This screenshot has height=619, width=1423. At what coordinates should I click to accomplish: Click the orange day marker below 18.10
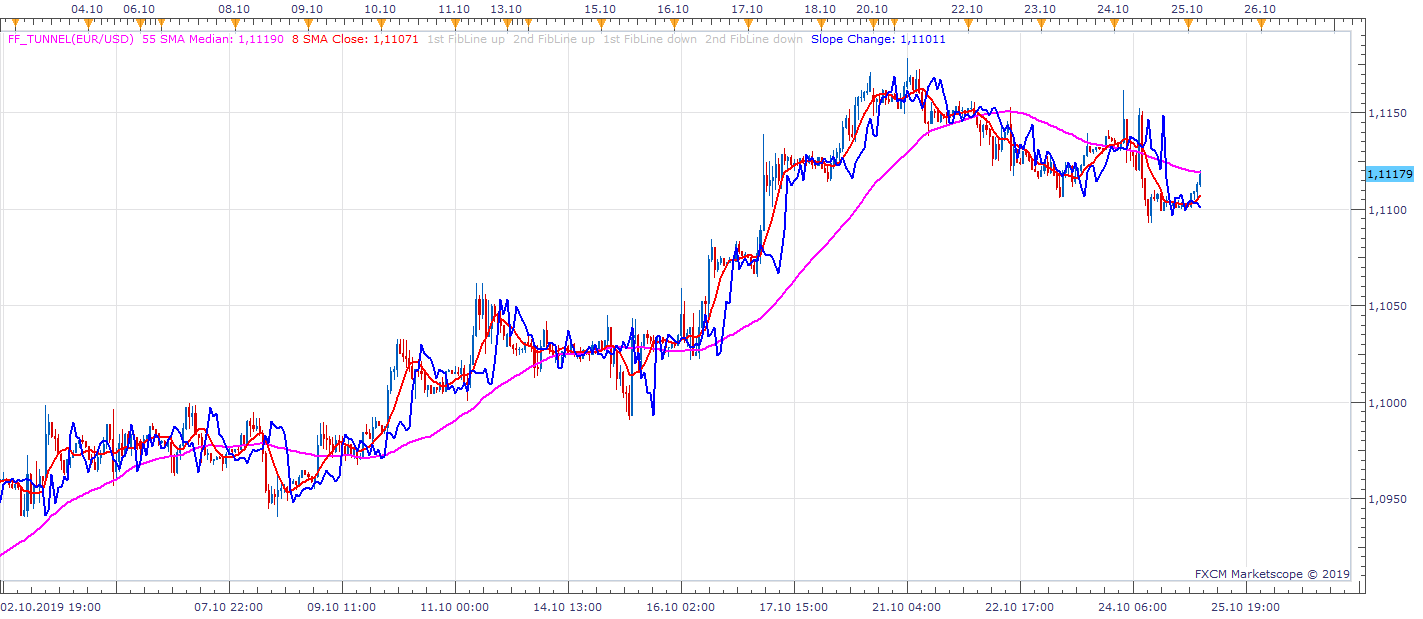pos(820,22)
